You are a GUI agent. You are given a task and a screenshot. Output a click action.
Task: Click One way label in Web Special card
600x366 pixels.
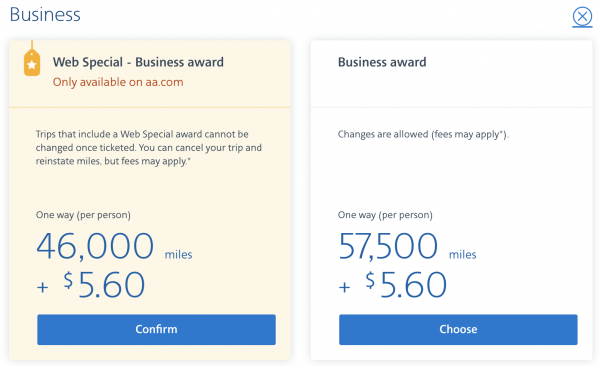[x=83, y=215]
